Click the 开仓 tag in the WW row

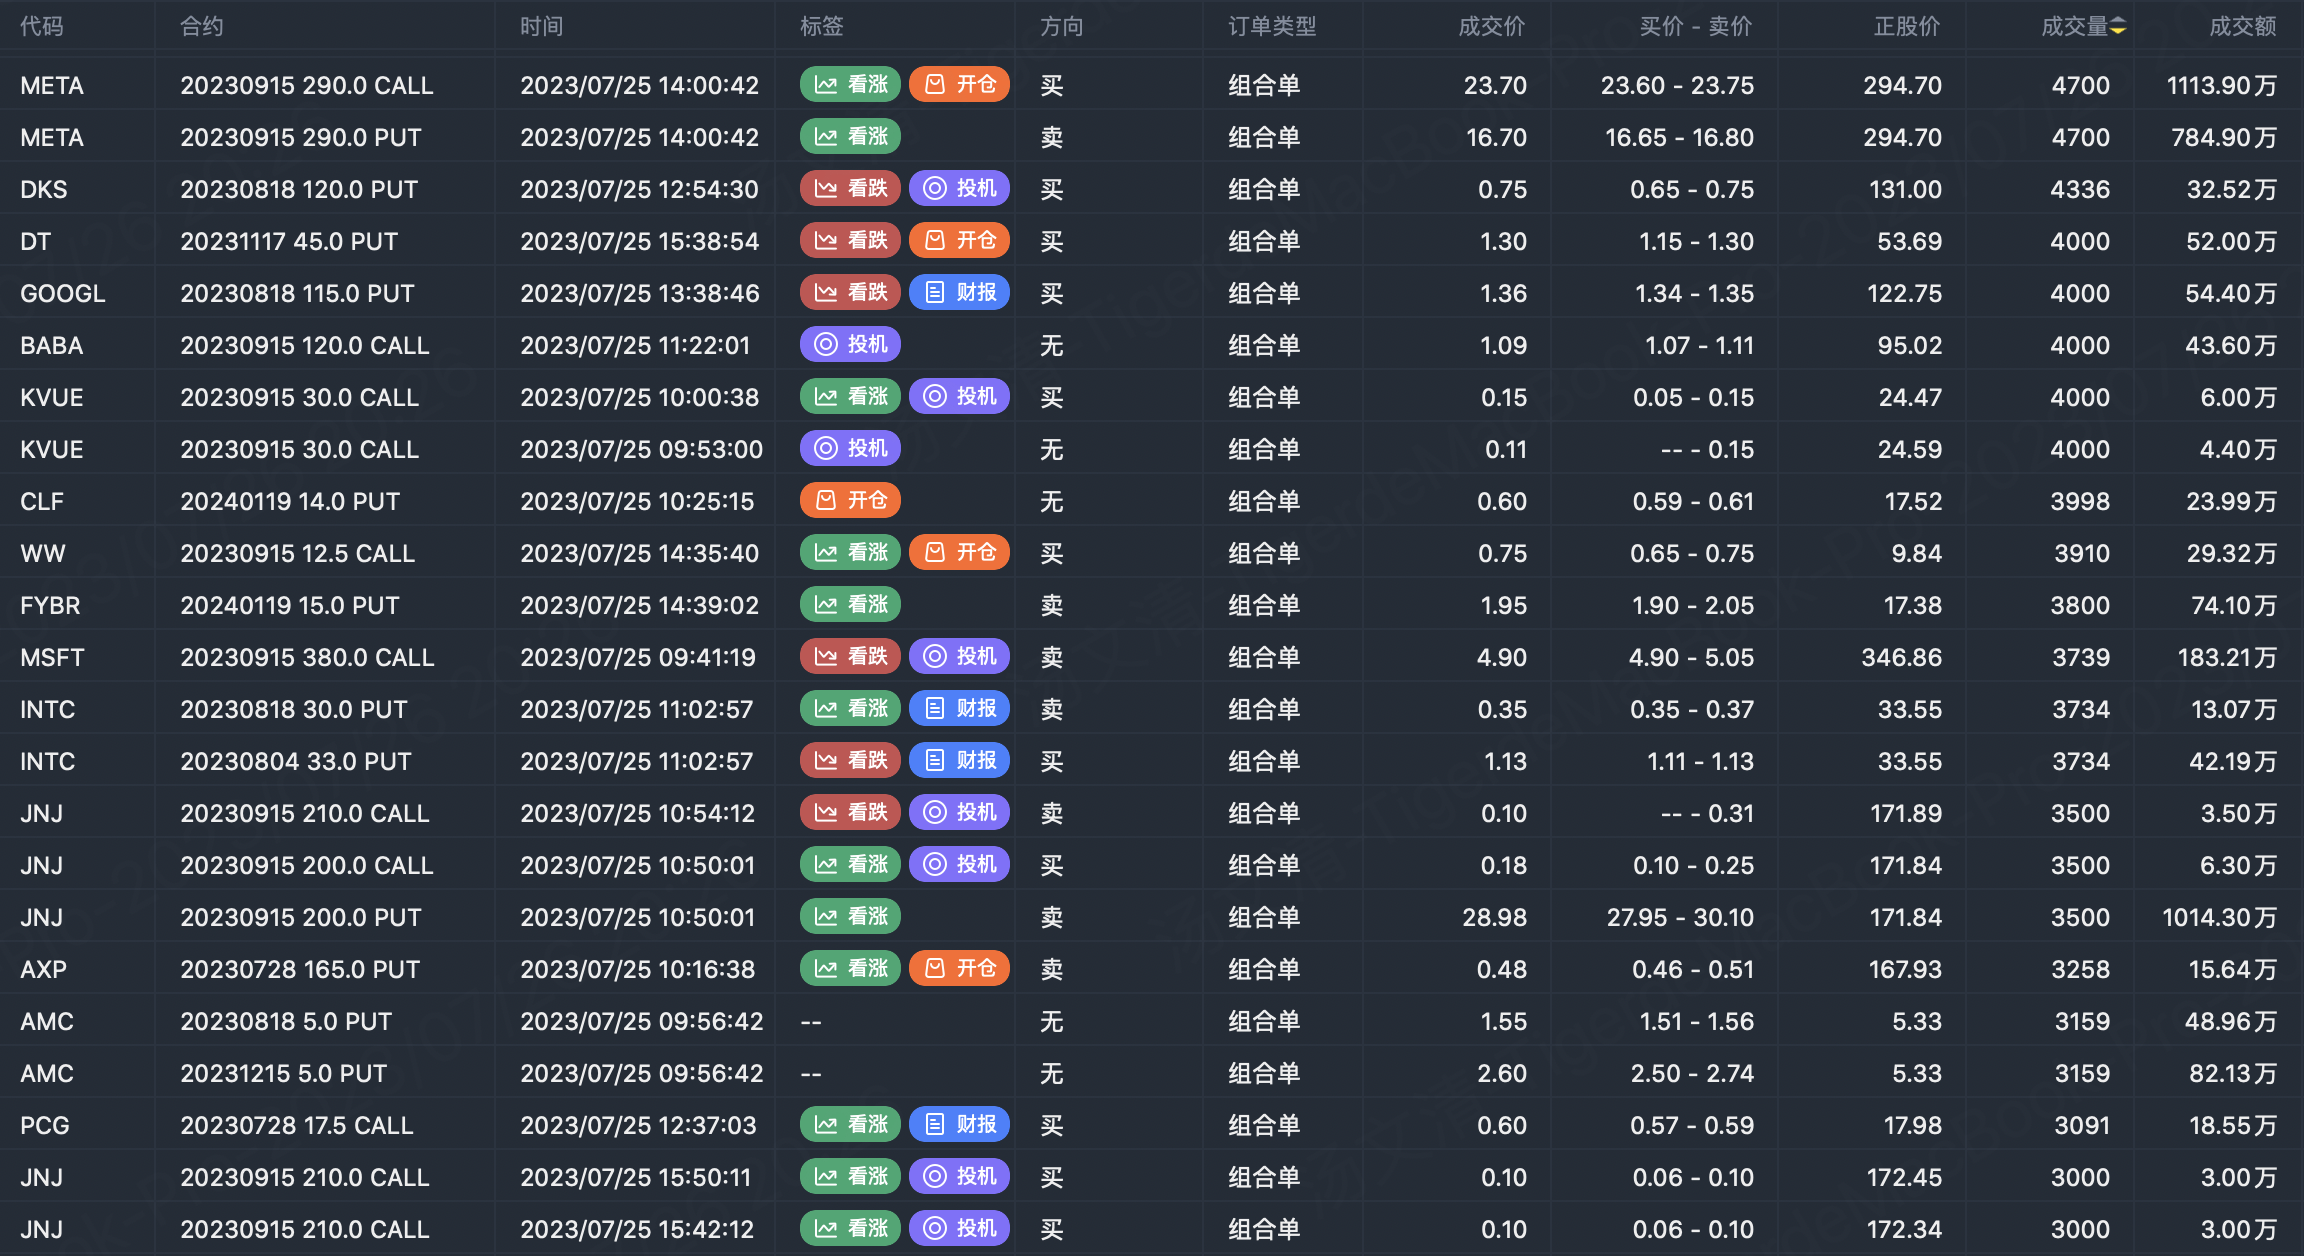(x=959, y=553)
